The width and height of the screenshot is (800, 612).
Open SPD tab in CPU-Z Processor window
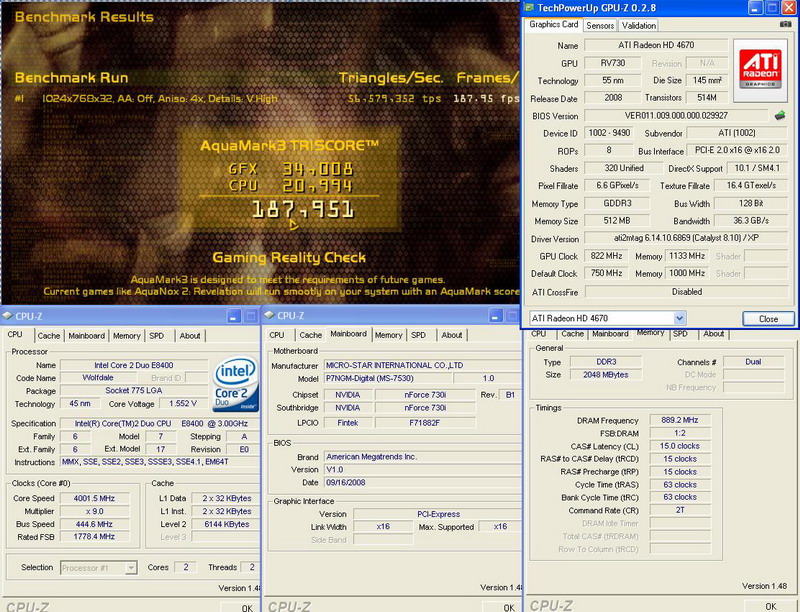(157, 336)
